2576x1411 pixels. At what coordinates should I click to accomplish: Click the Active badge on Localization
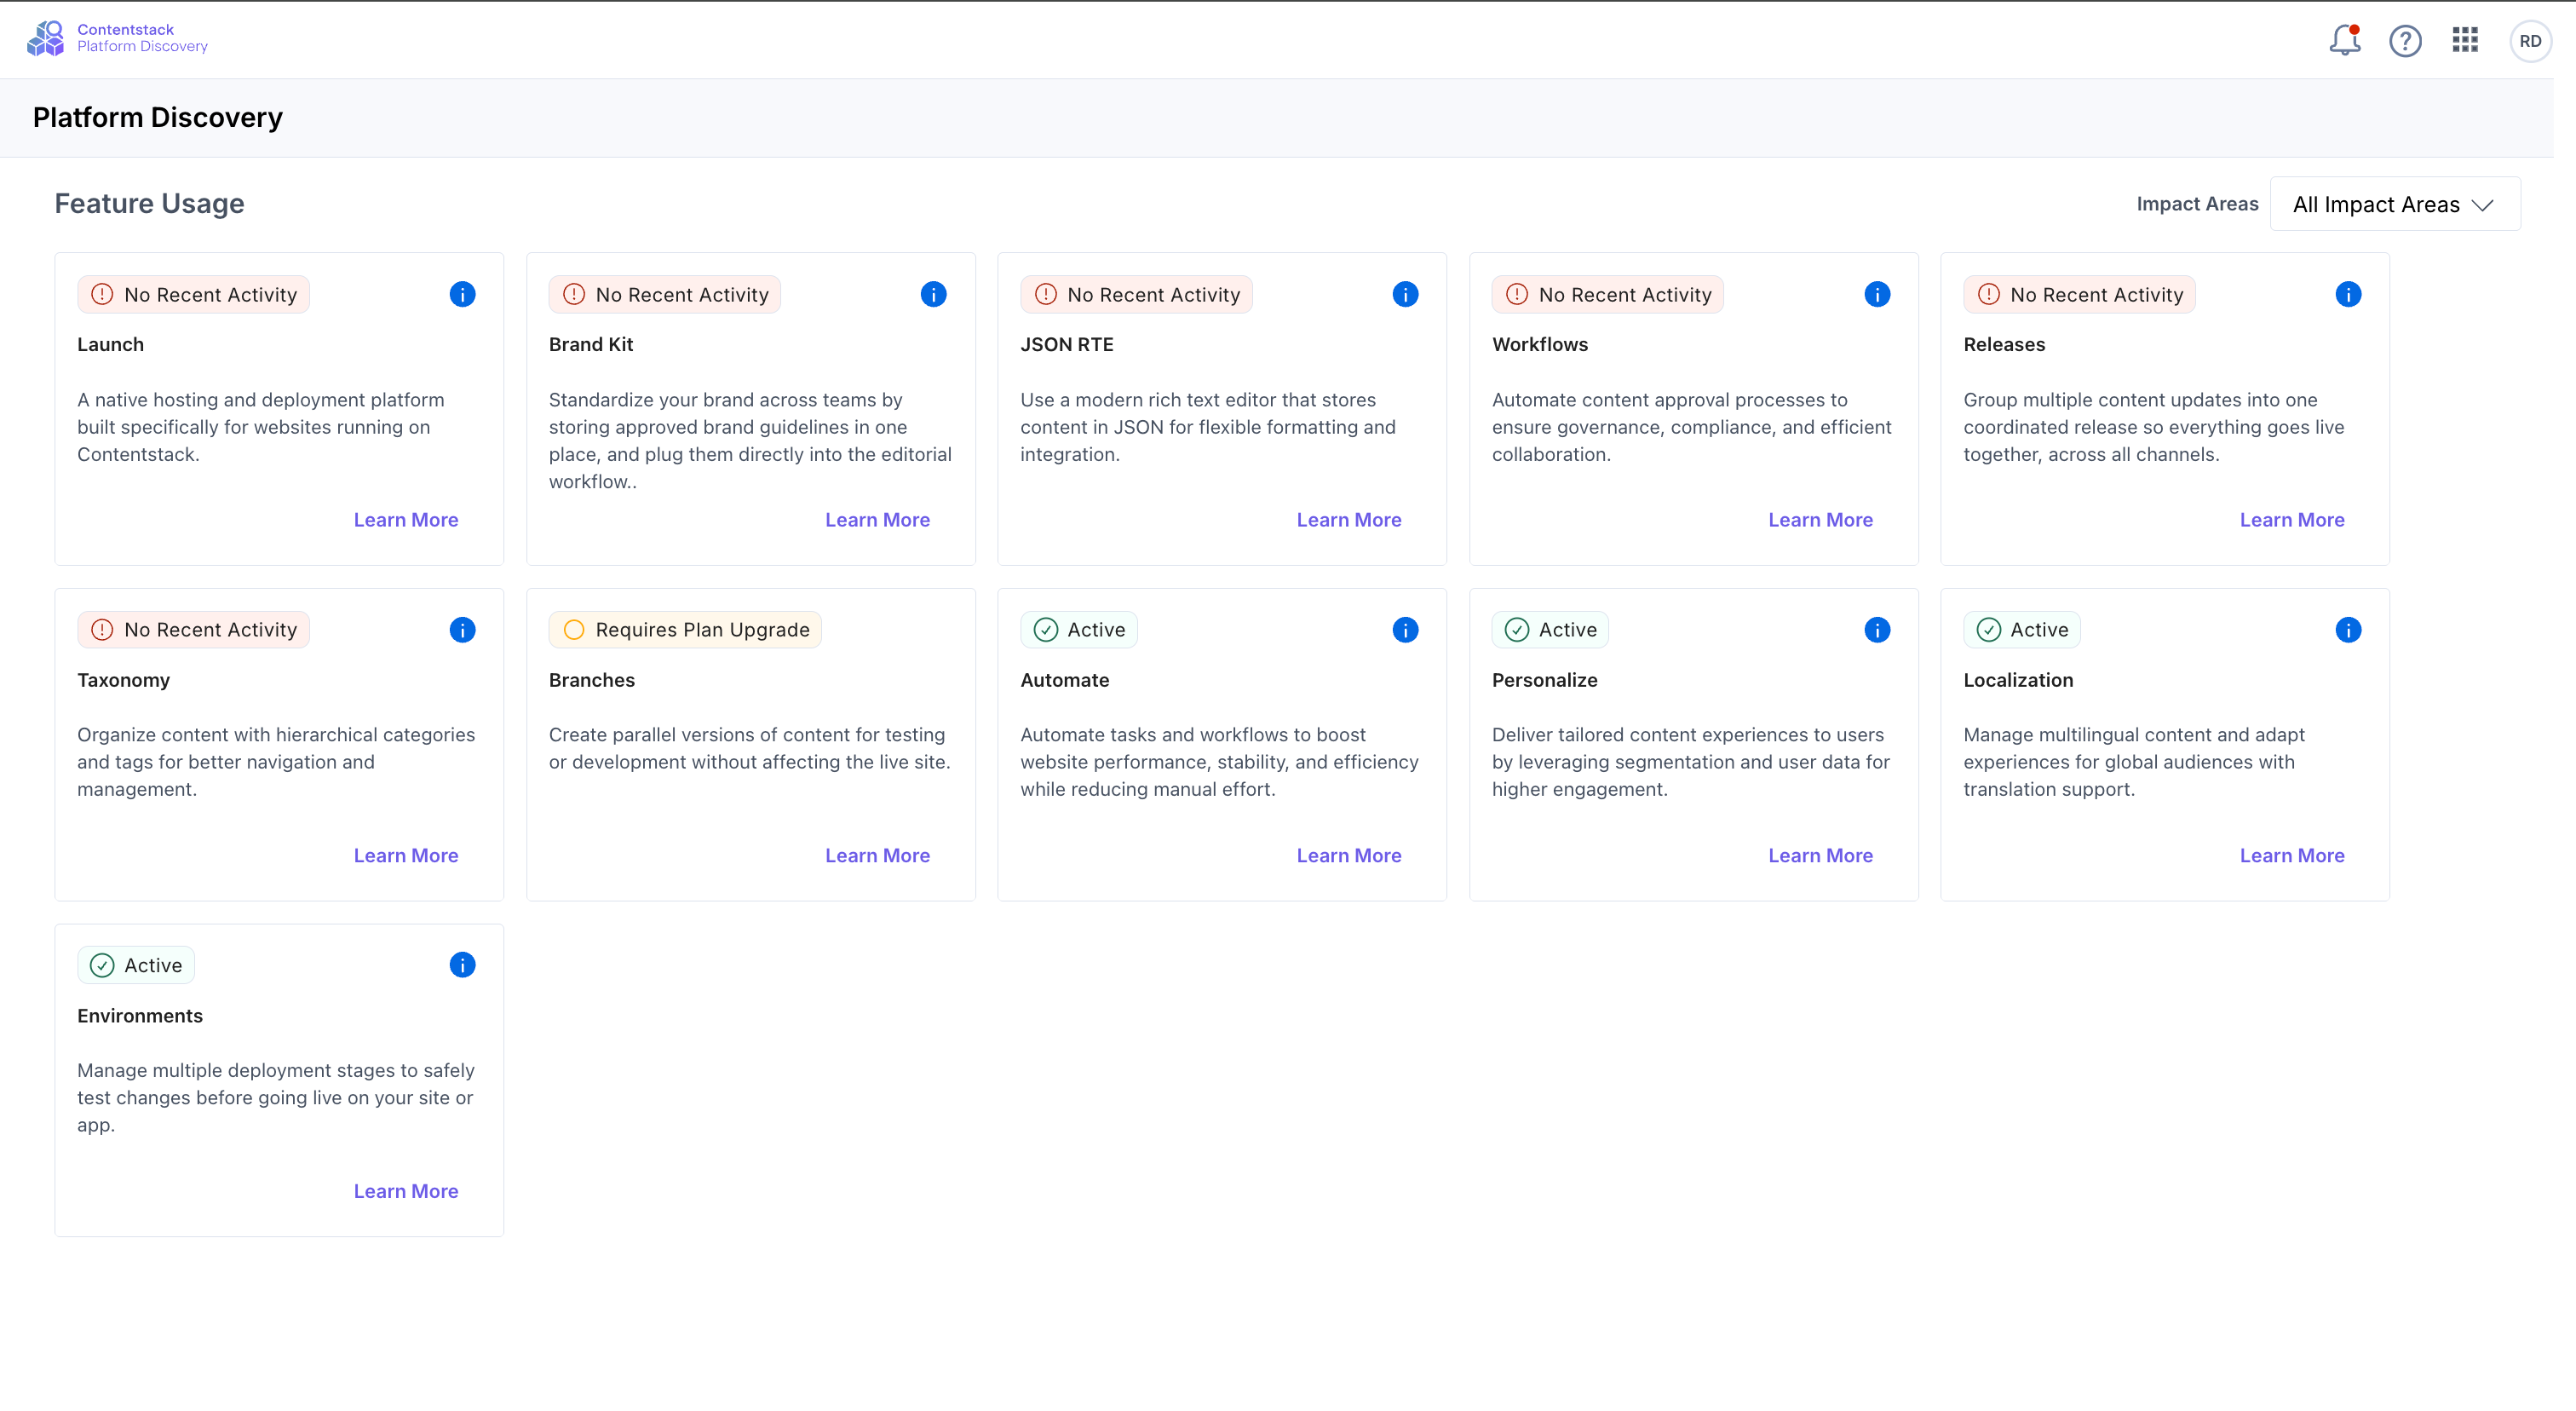tap(2021, 630)
